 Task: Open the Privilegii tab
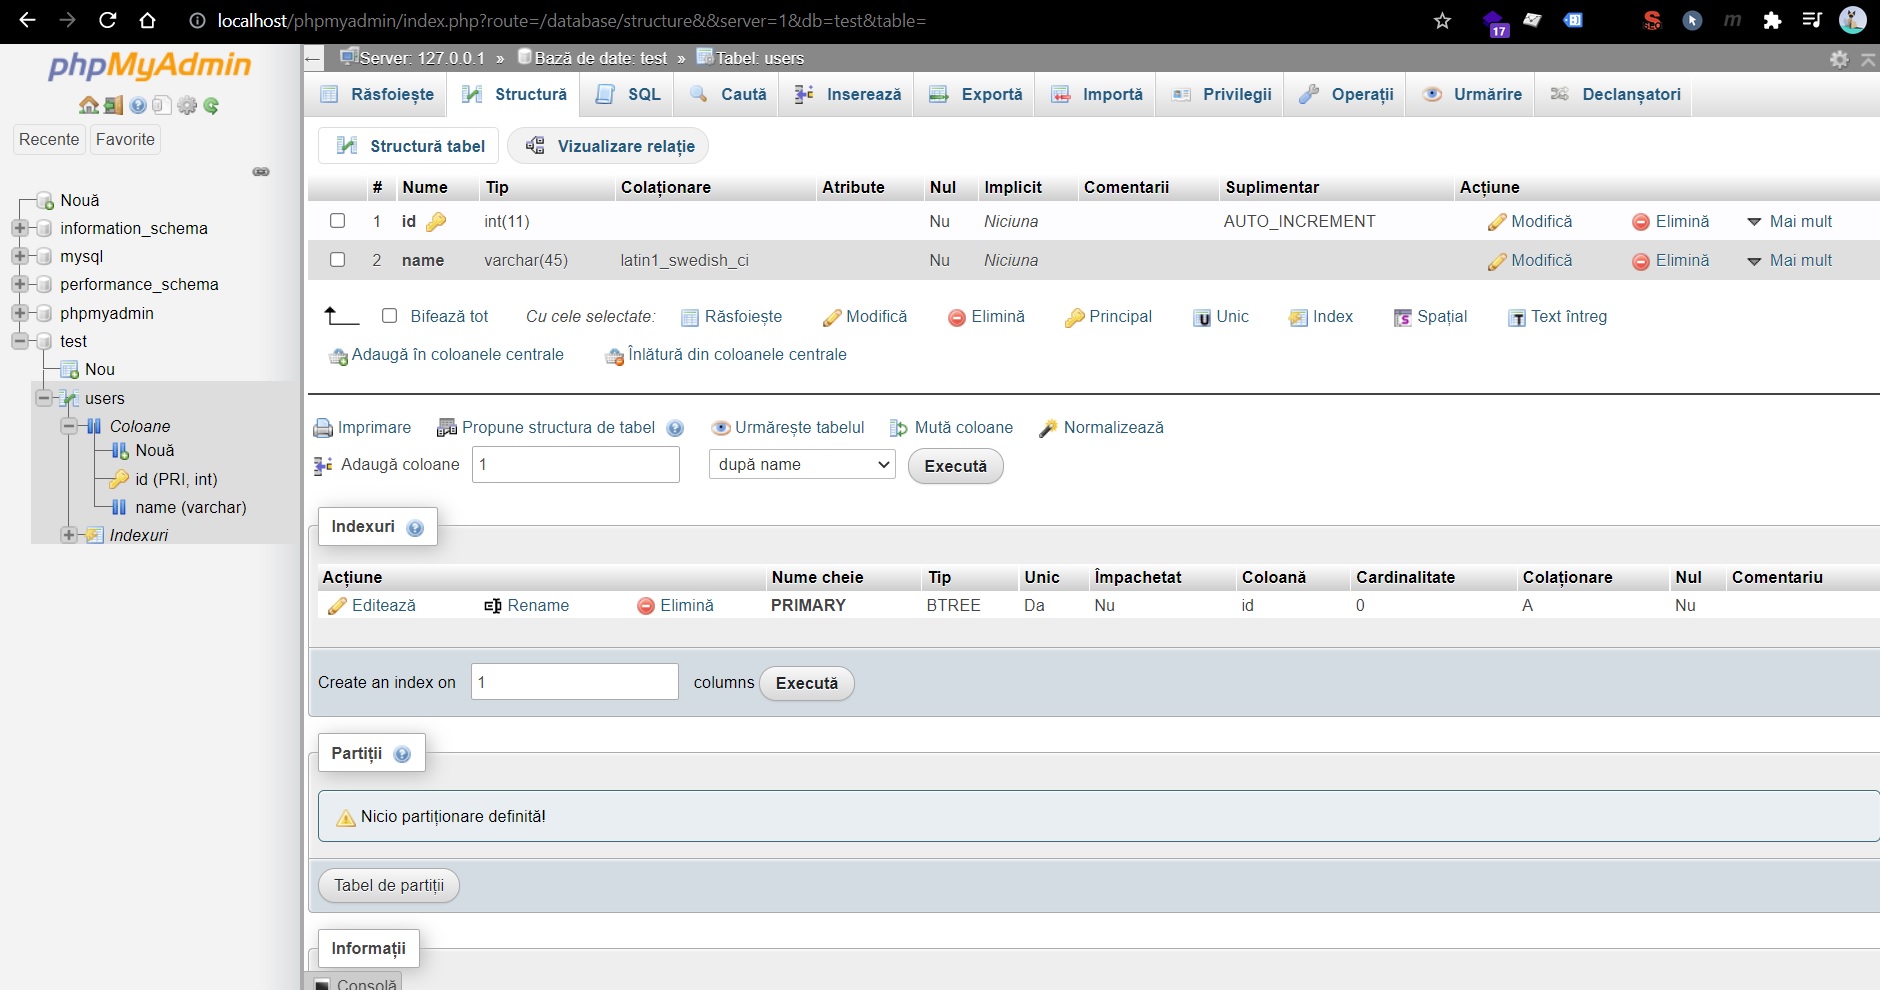[x=1221, y=94]
